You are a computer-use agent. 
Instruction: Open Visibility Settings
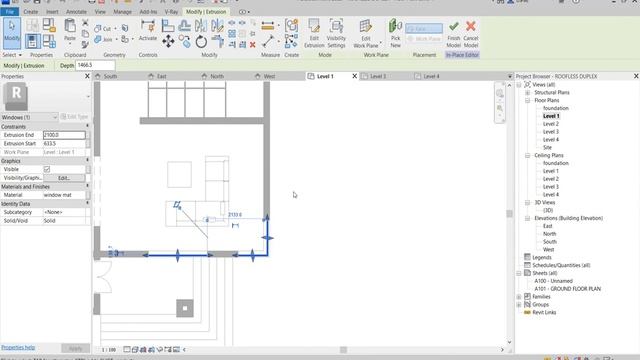[336, 33]
